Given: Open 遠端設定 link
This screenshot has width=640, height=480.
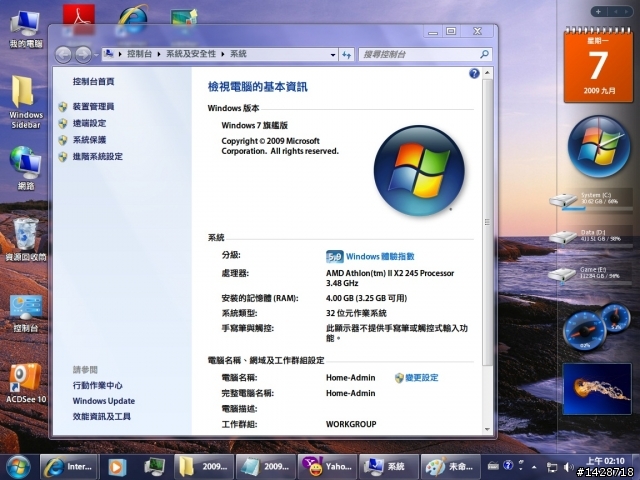Looking at the screenshot, I should (89, 123).
